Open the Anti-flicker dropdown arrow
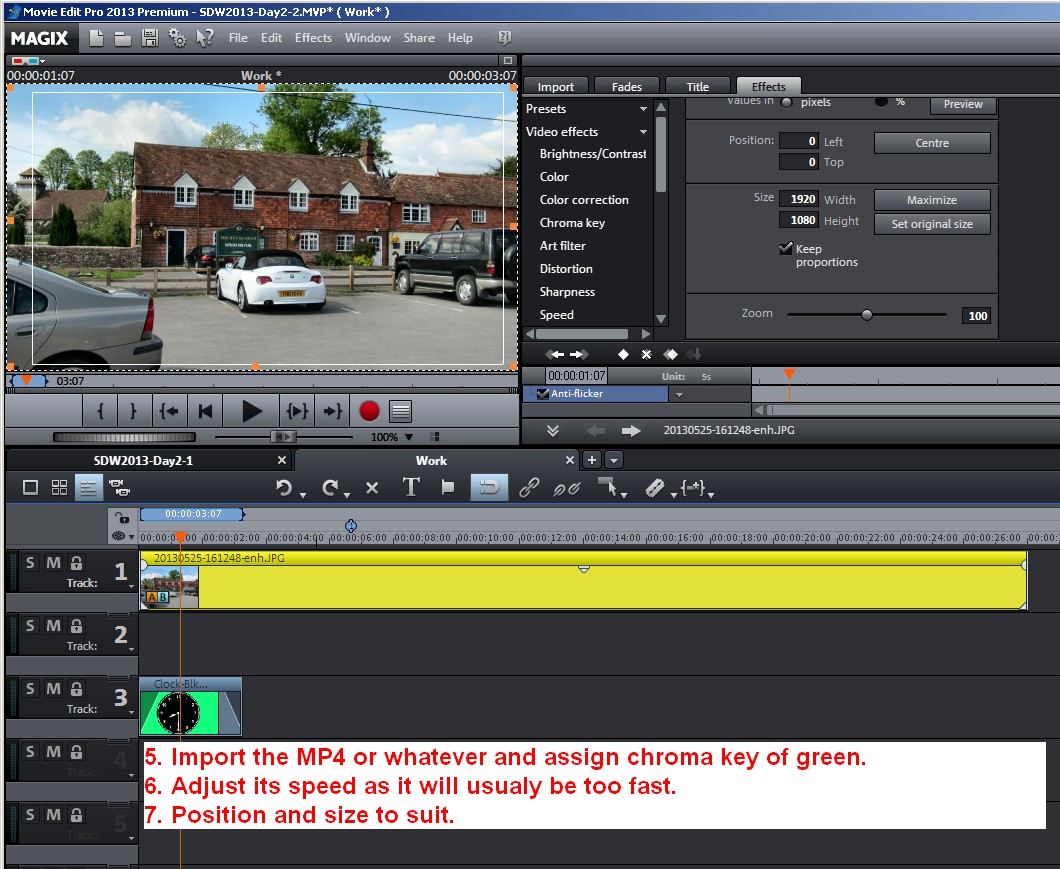The width and height of the screenshot is (1060, 869). (x=679, y=394)
